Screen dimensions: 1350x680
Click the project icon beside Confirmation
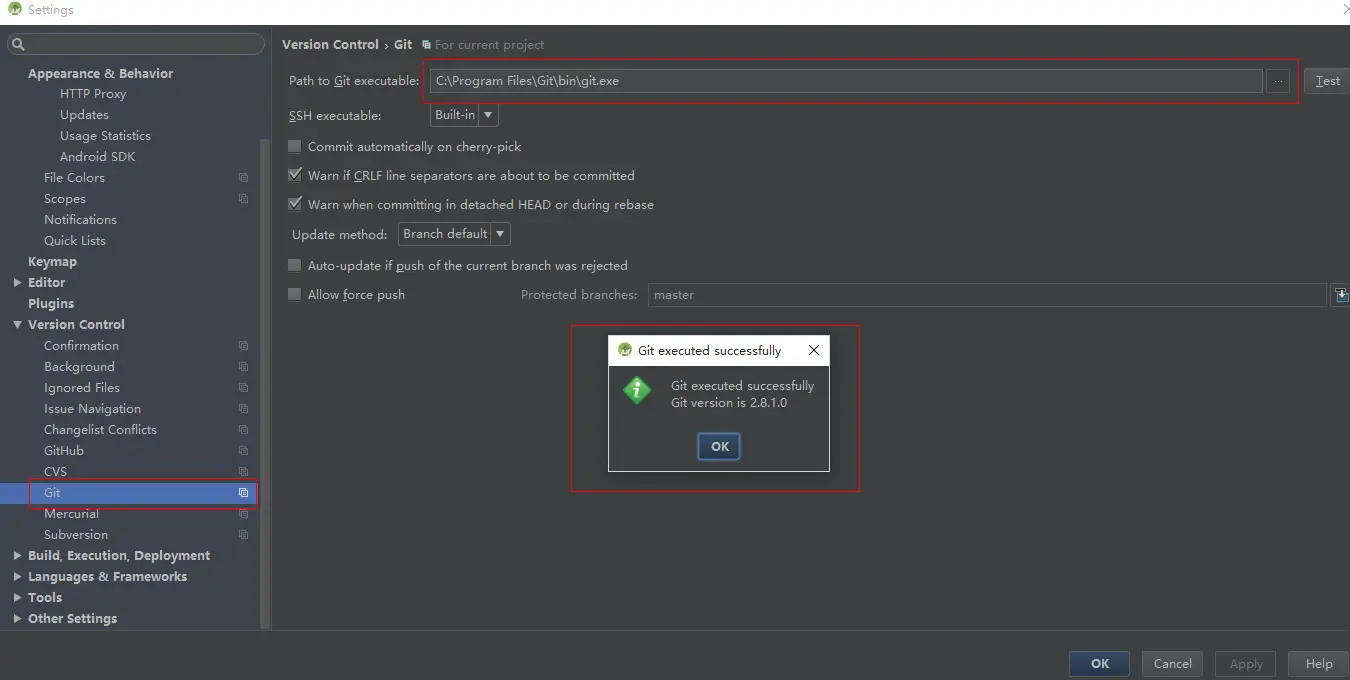coord(243,346)
